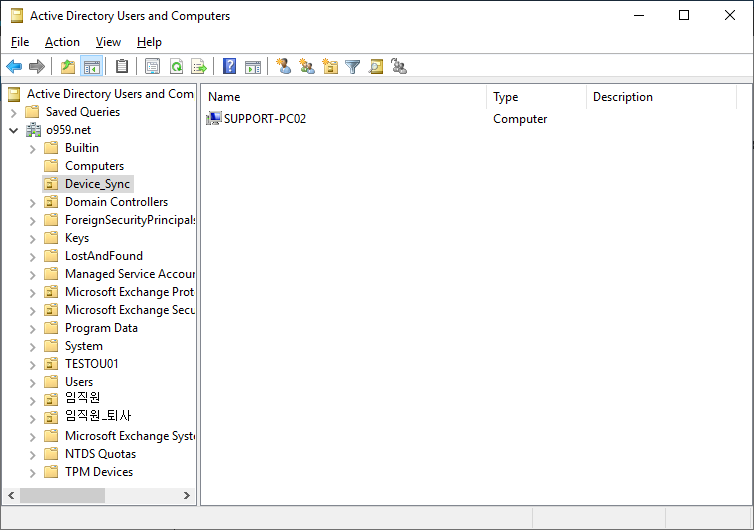Expand the 임직원_퇴사 organizational unit

pyautogui.click(x=32, y=418)
